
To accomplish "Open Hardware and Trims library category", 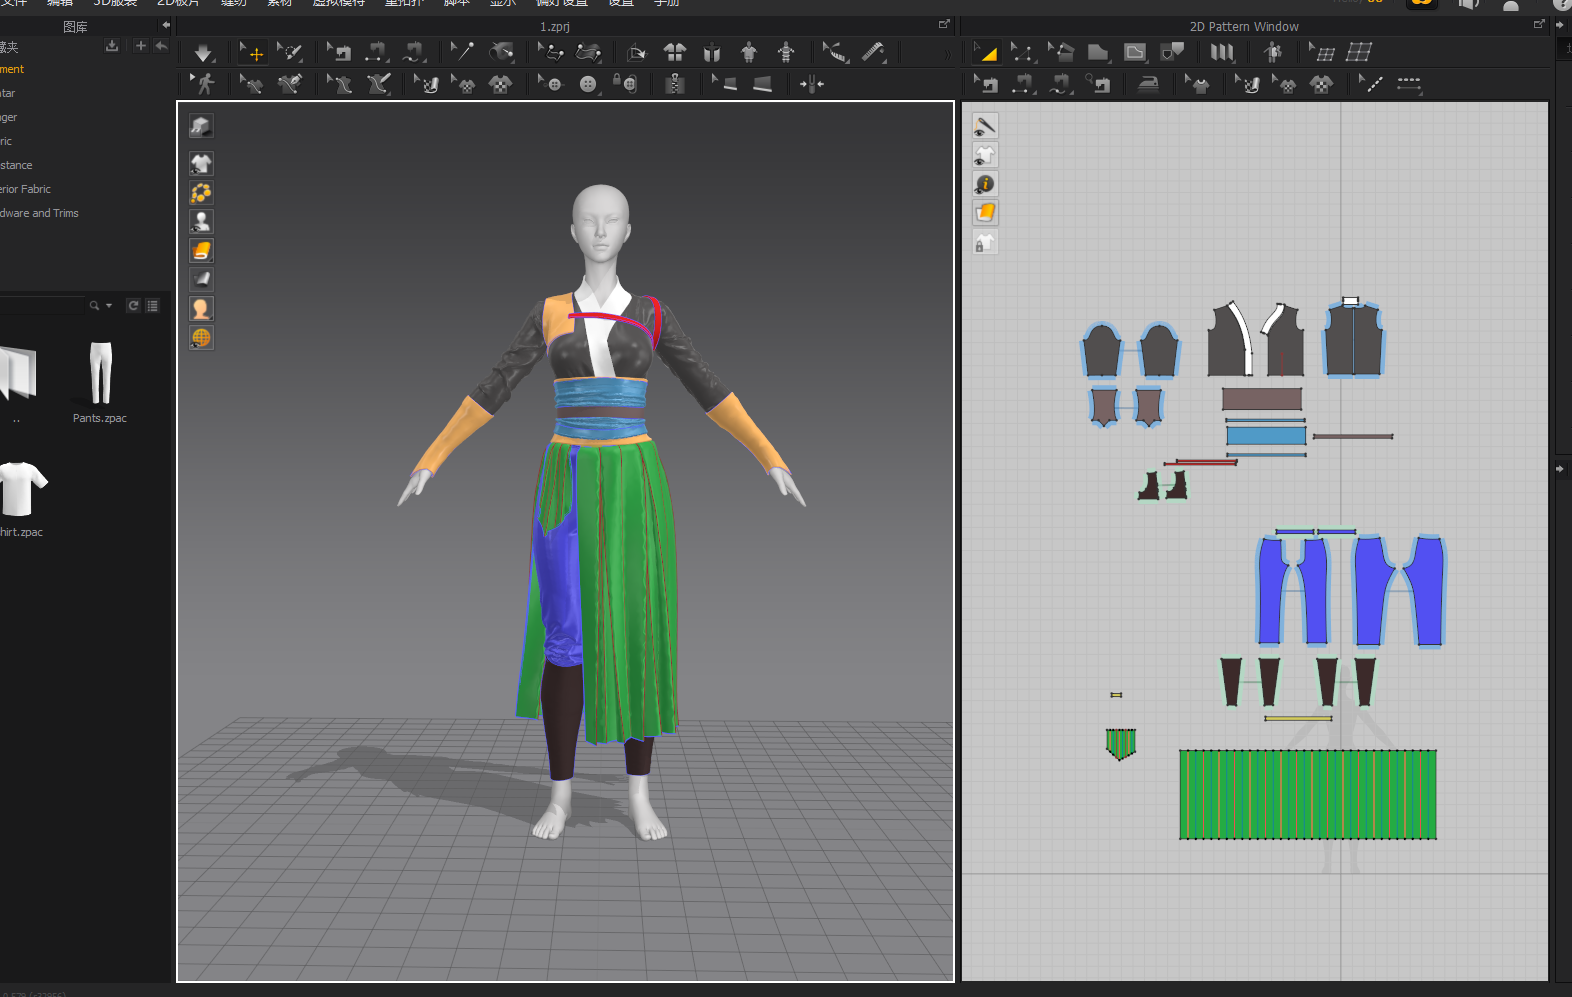I will (39, 213).
